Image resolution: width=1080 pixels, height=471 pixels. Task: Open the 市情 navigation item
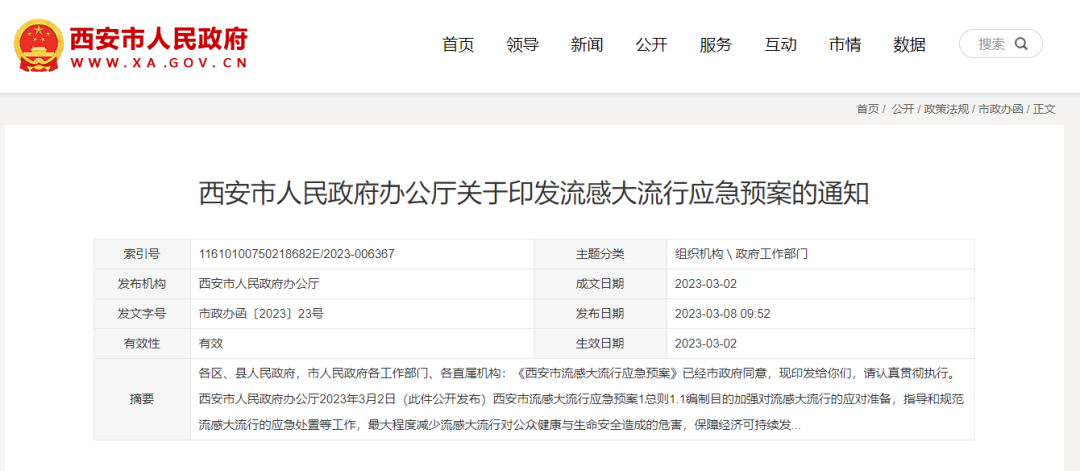point(845,45)
